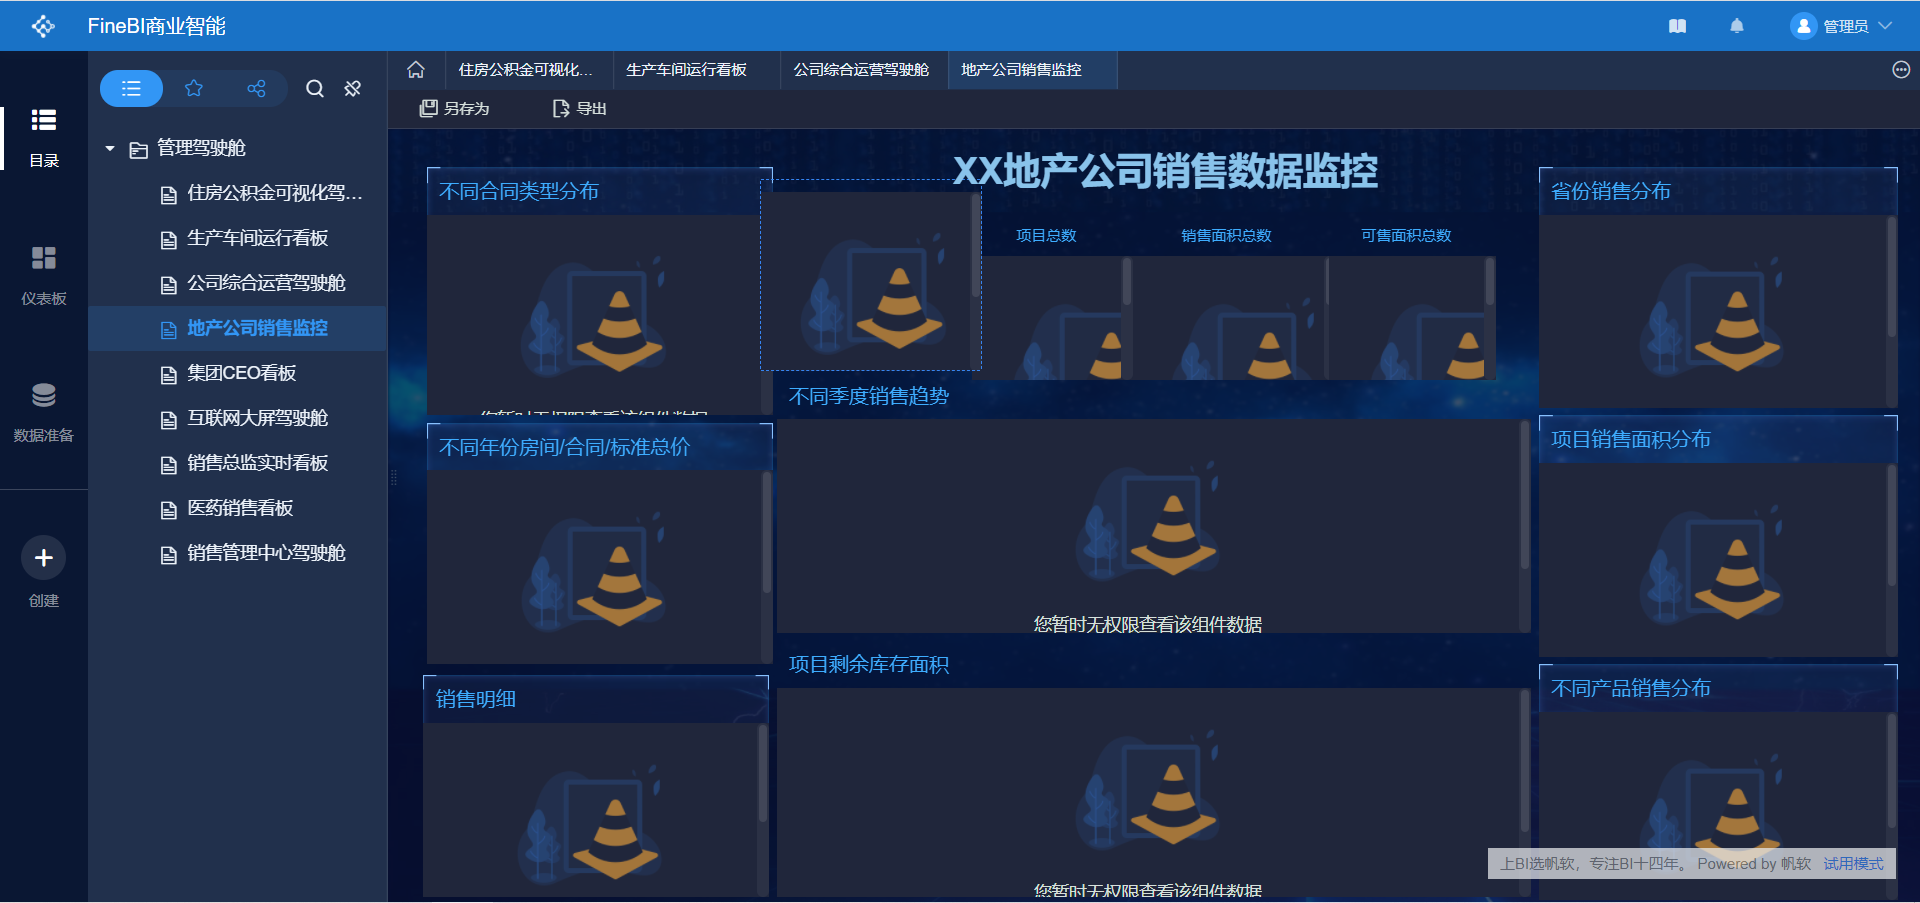Open the directory search magnifier
The image size is (1920, 903).
[315, 89]
